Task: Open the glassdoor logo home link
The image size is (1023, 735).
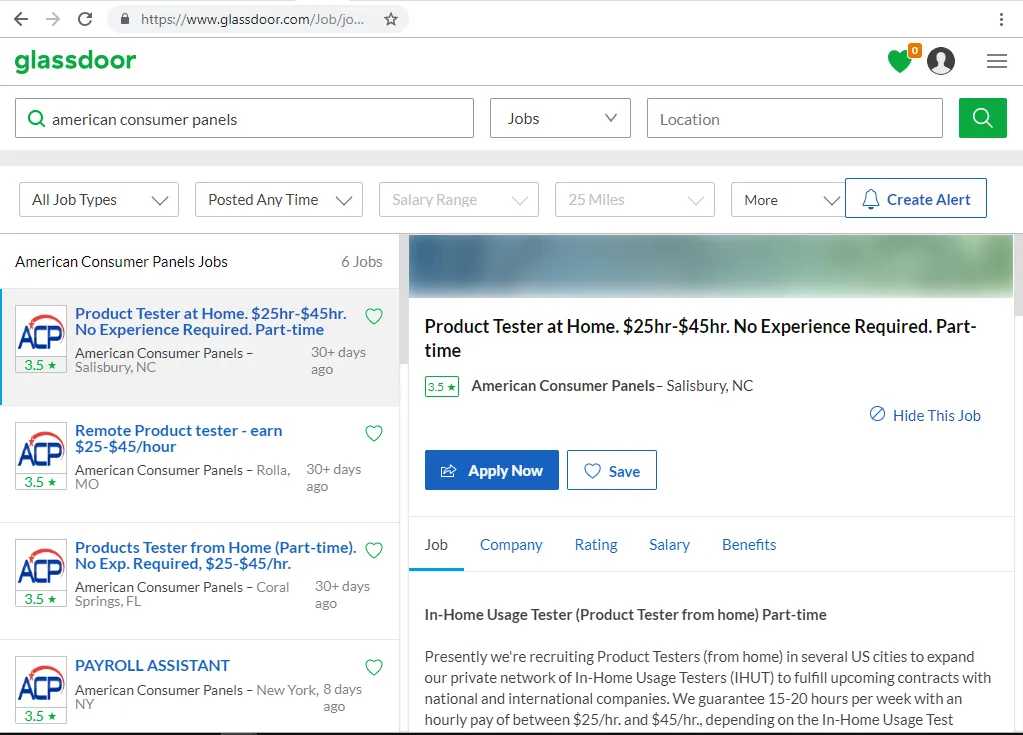Action: [75, 61]
